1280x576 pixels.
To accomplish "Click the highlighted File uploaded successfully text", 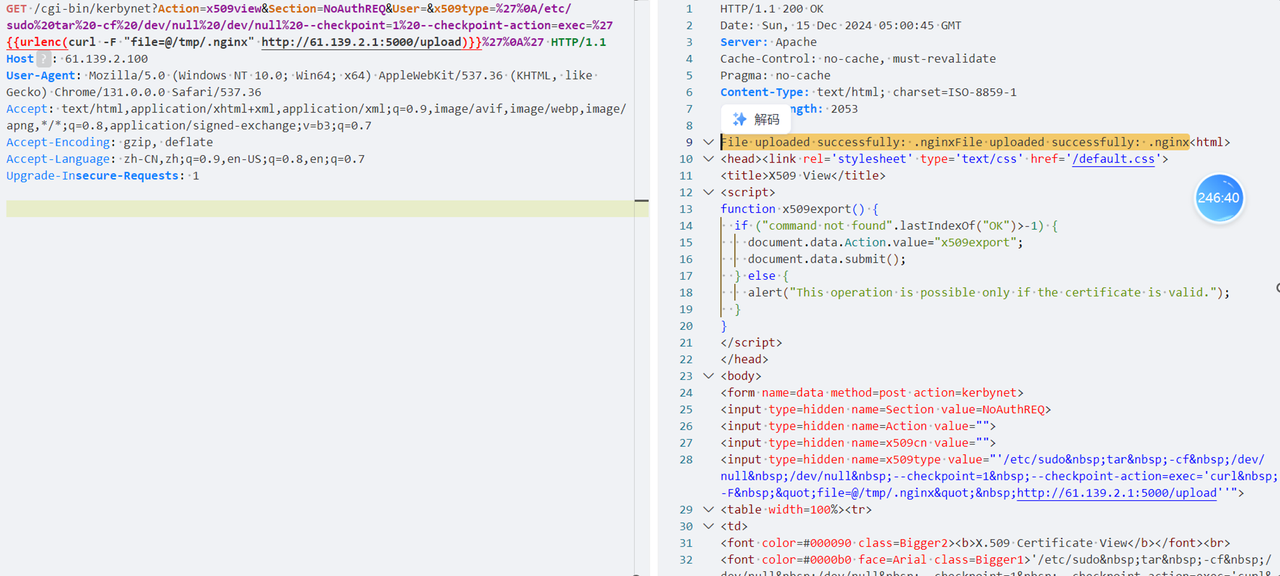I will pyautogui.click(x=955, y=142).
